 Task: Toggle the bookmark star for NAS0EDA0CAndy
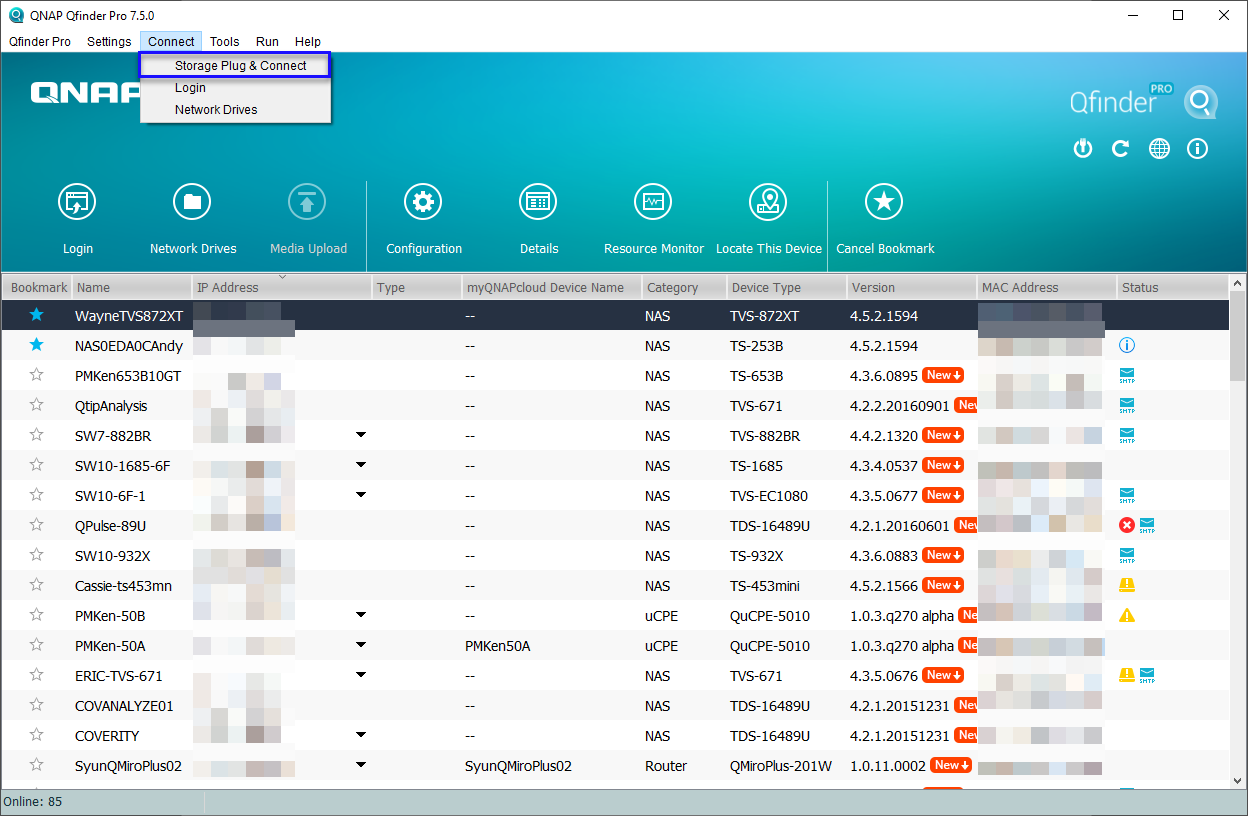pos(37,345)
